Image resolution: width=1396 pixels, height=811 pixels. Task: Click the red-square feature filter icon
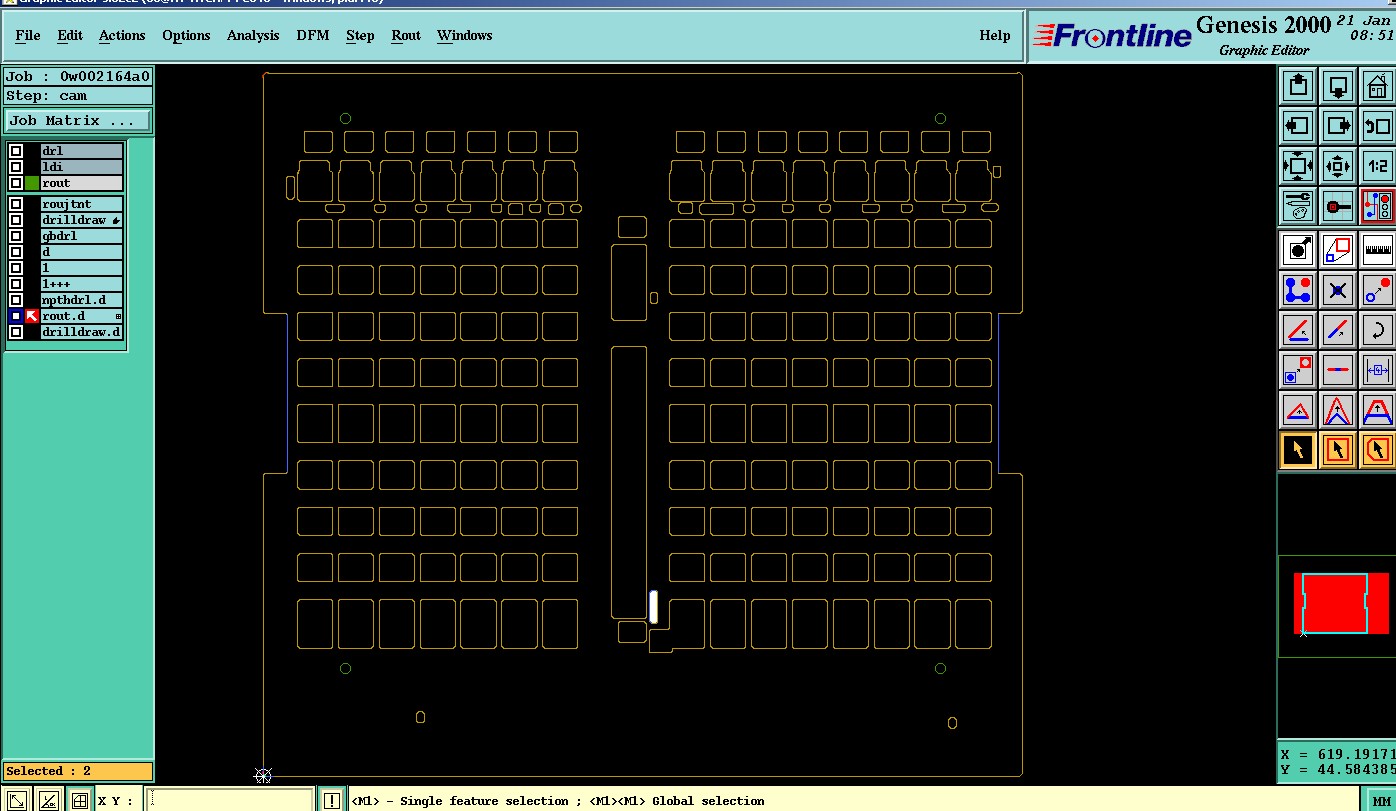(1338, 206)
